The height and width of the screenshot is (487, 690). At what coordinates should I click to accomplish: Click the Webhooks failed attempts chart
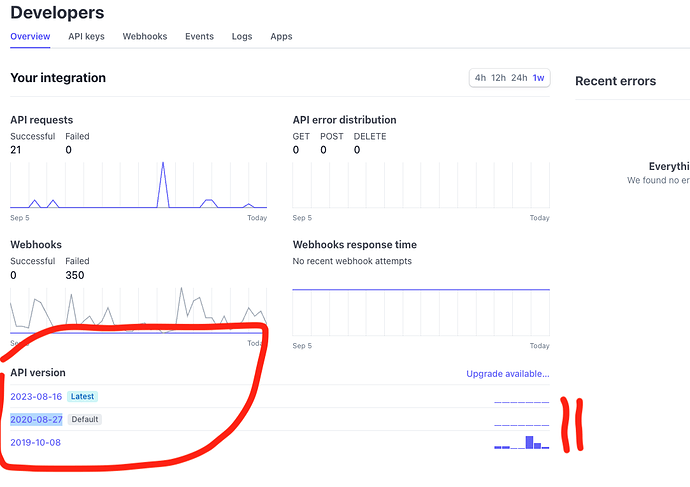tap(139, 311)
